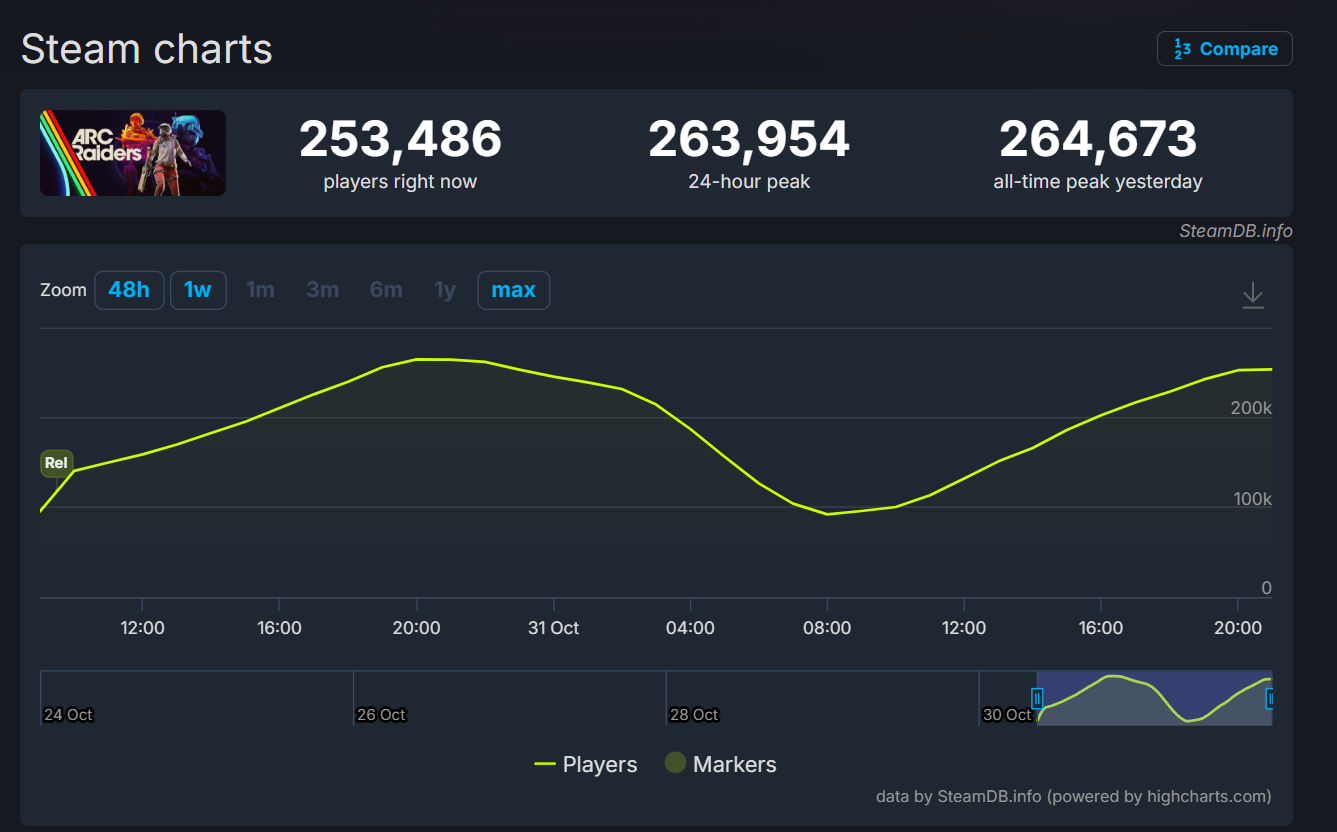Click the 100k y-axis label

1252,499
